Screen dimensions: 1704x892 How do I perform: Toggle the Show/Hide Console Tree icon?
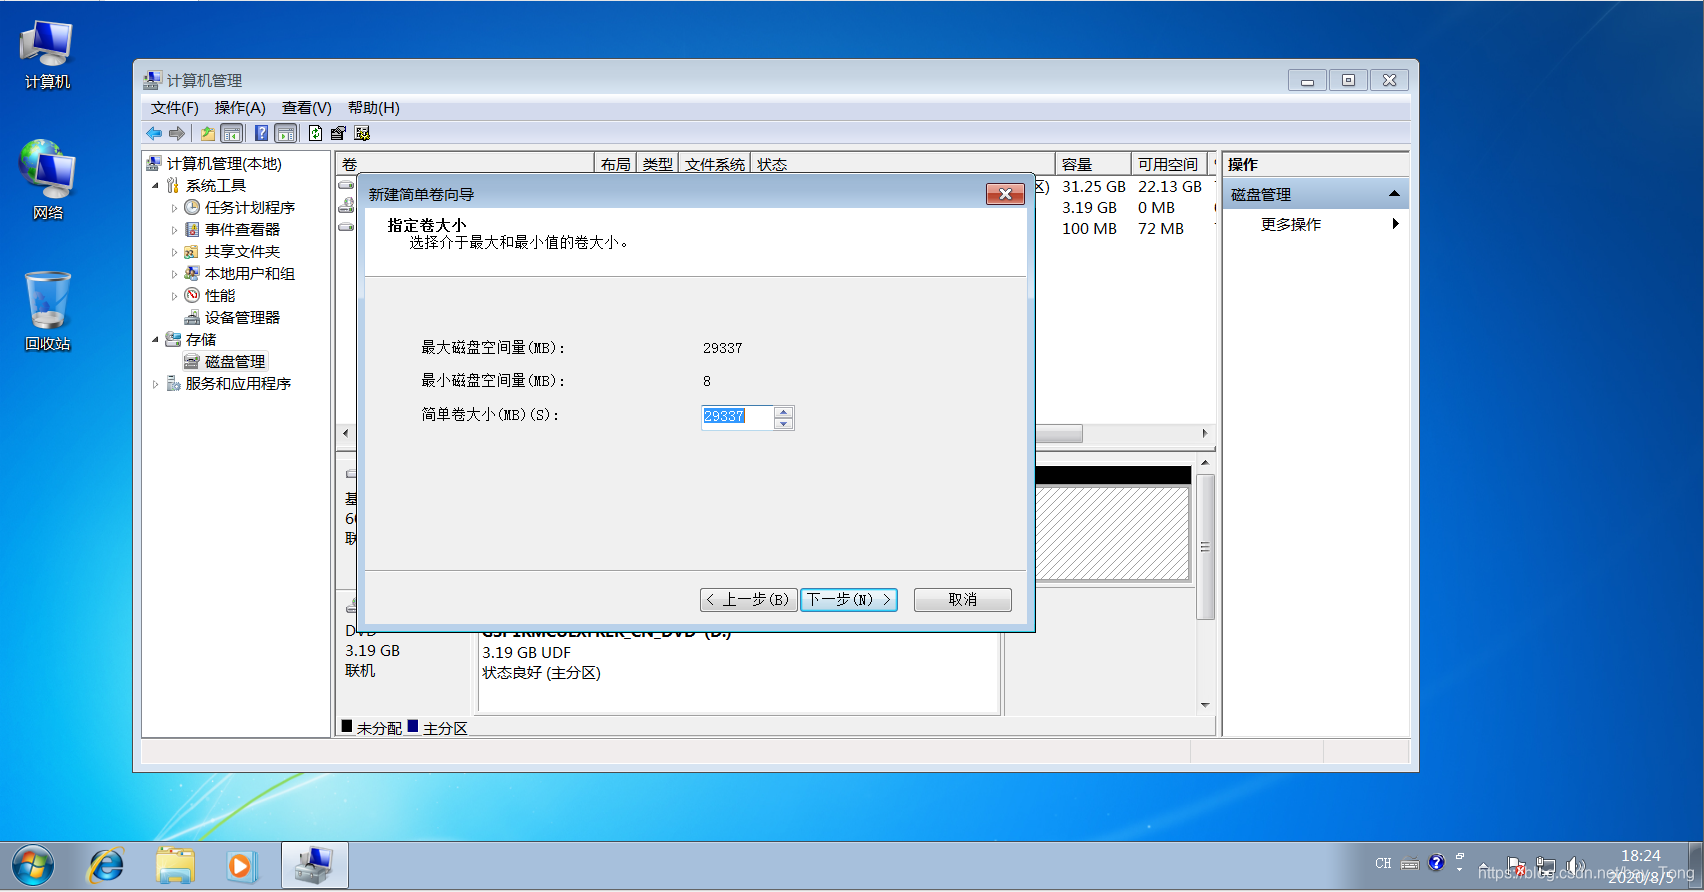(232, 133)
